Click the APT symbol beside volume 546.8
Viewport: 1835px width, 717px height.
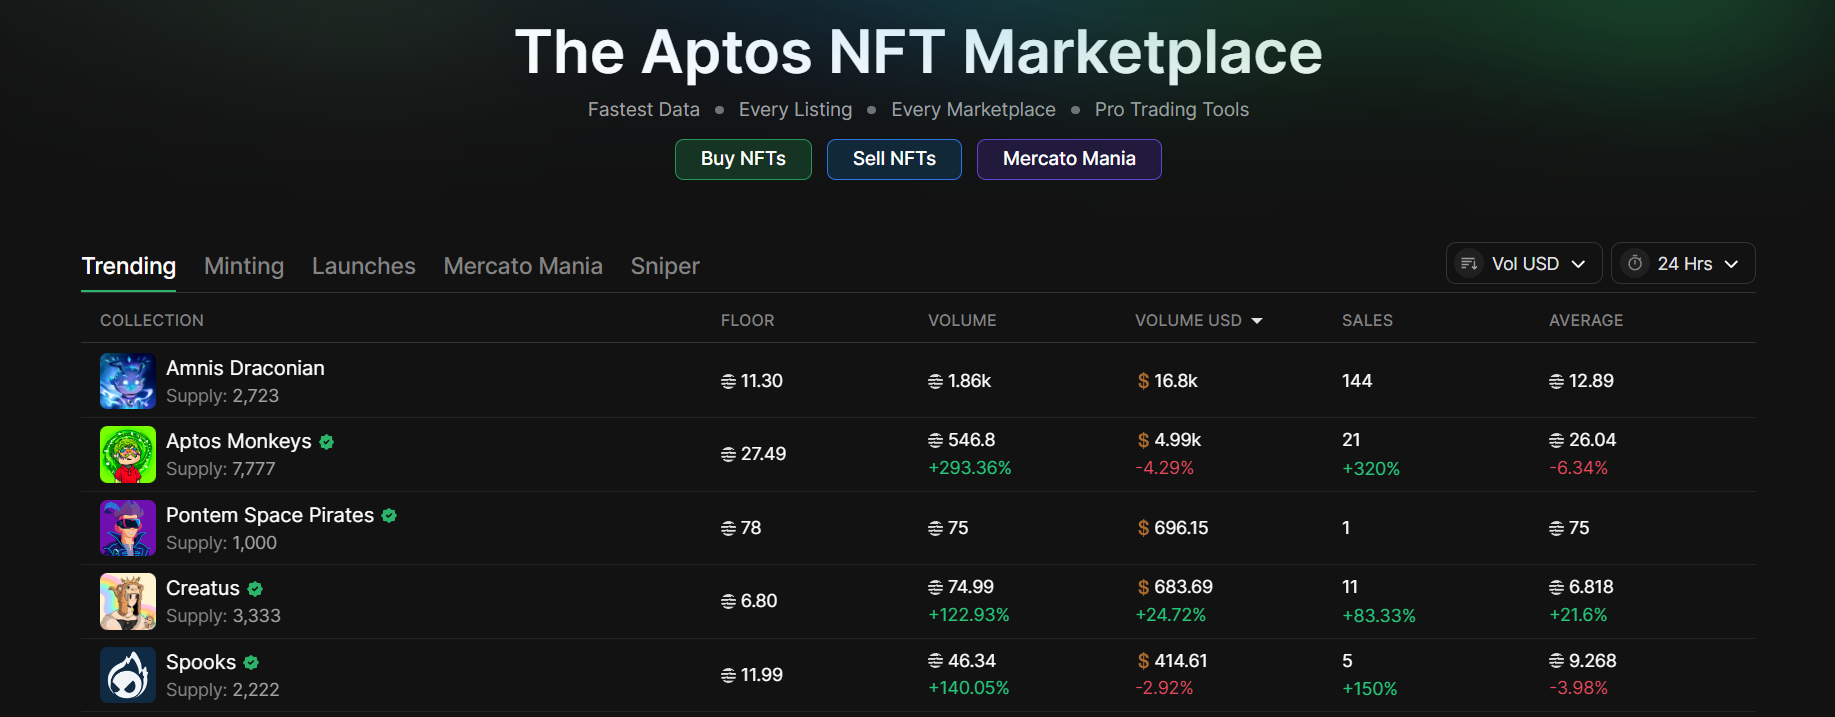click(x=935, y=440)
